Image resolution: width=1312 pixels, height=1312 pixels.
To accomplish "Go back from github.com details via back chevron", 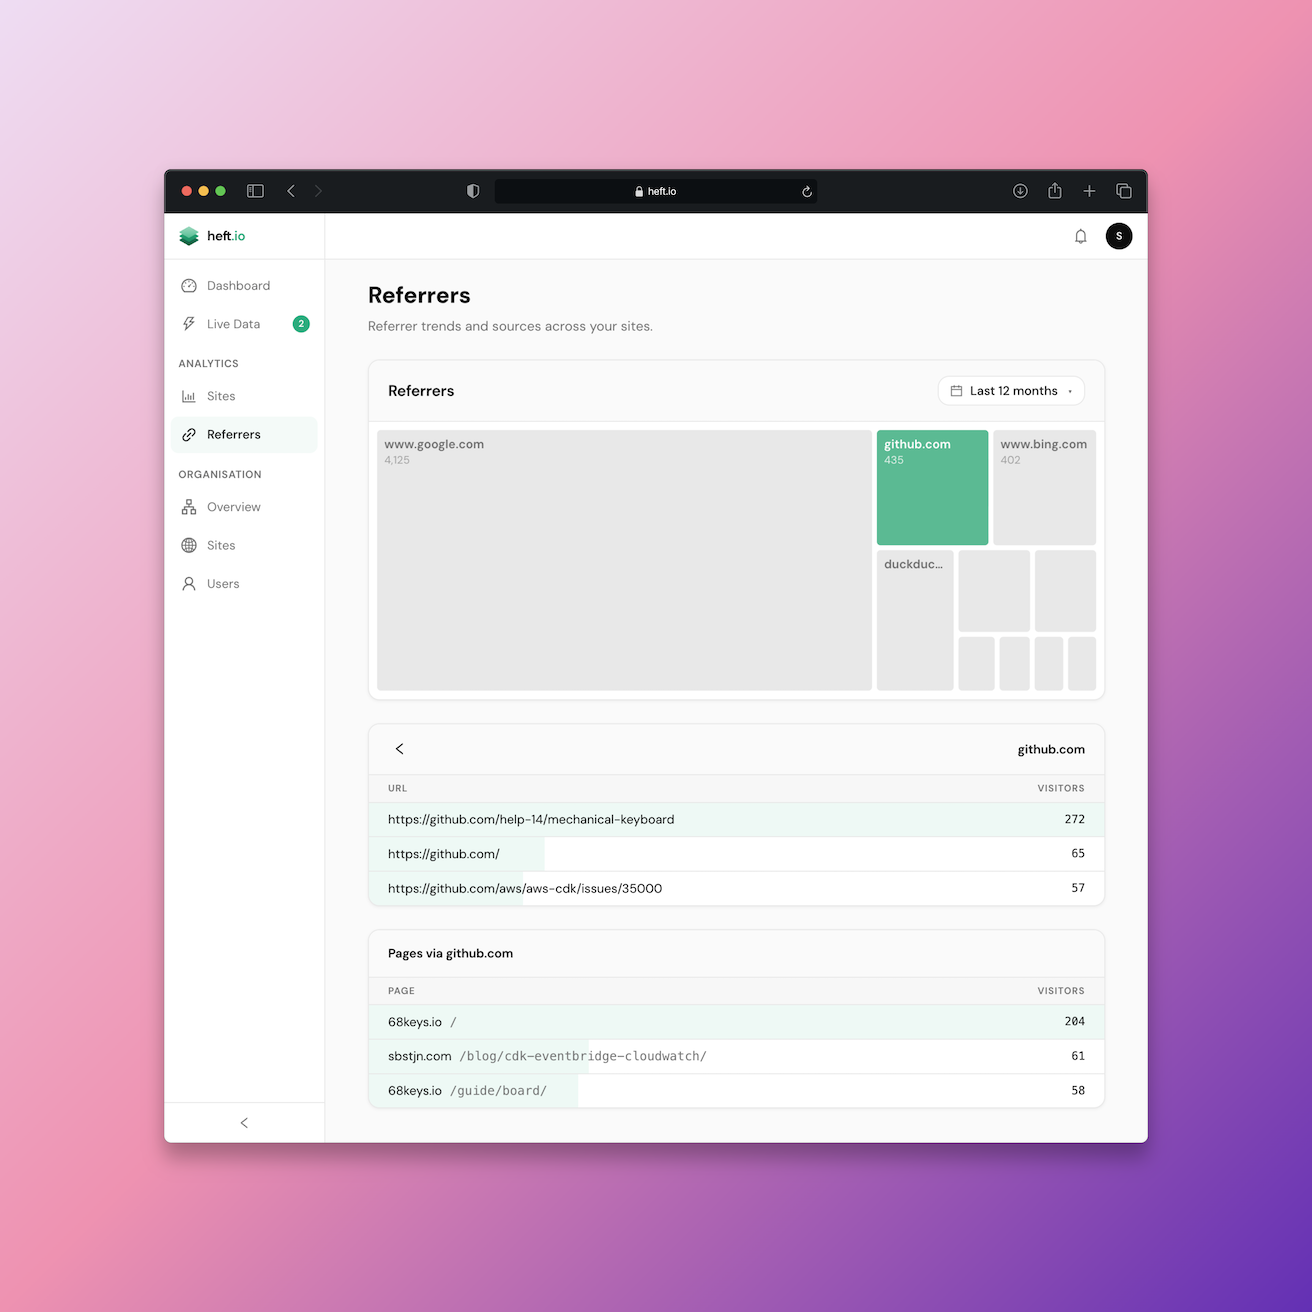I will coord(399,748).
